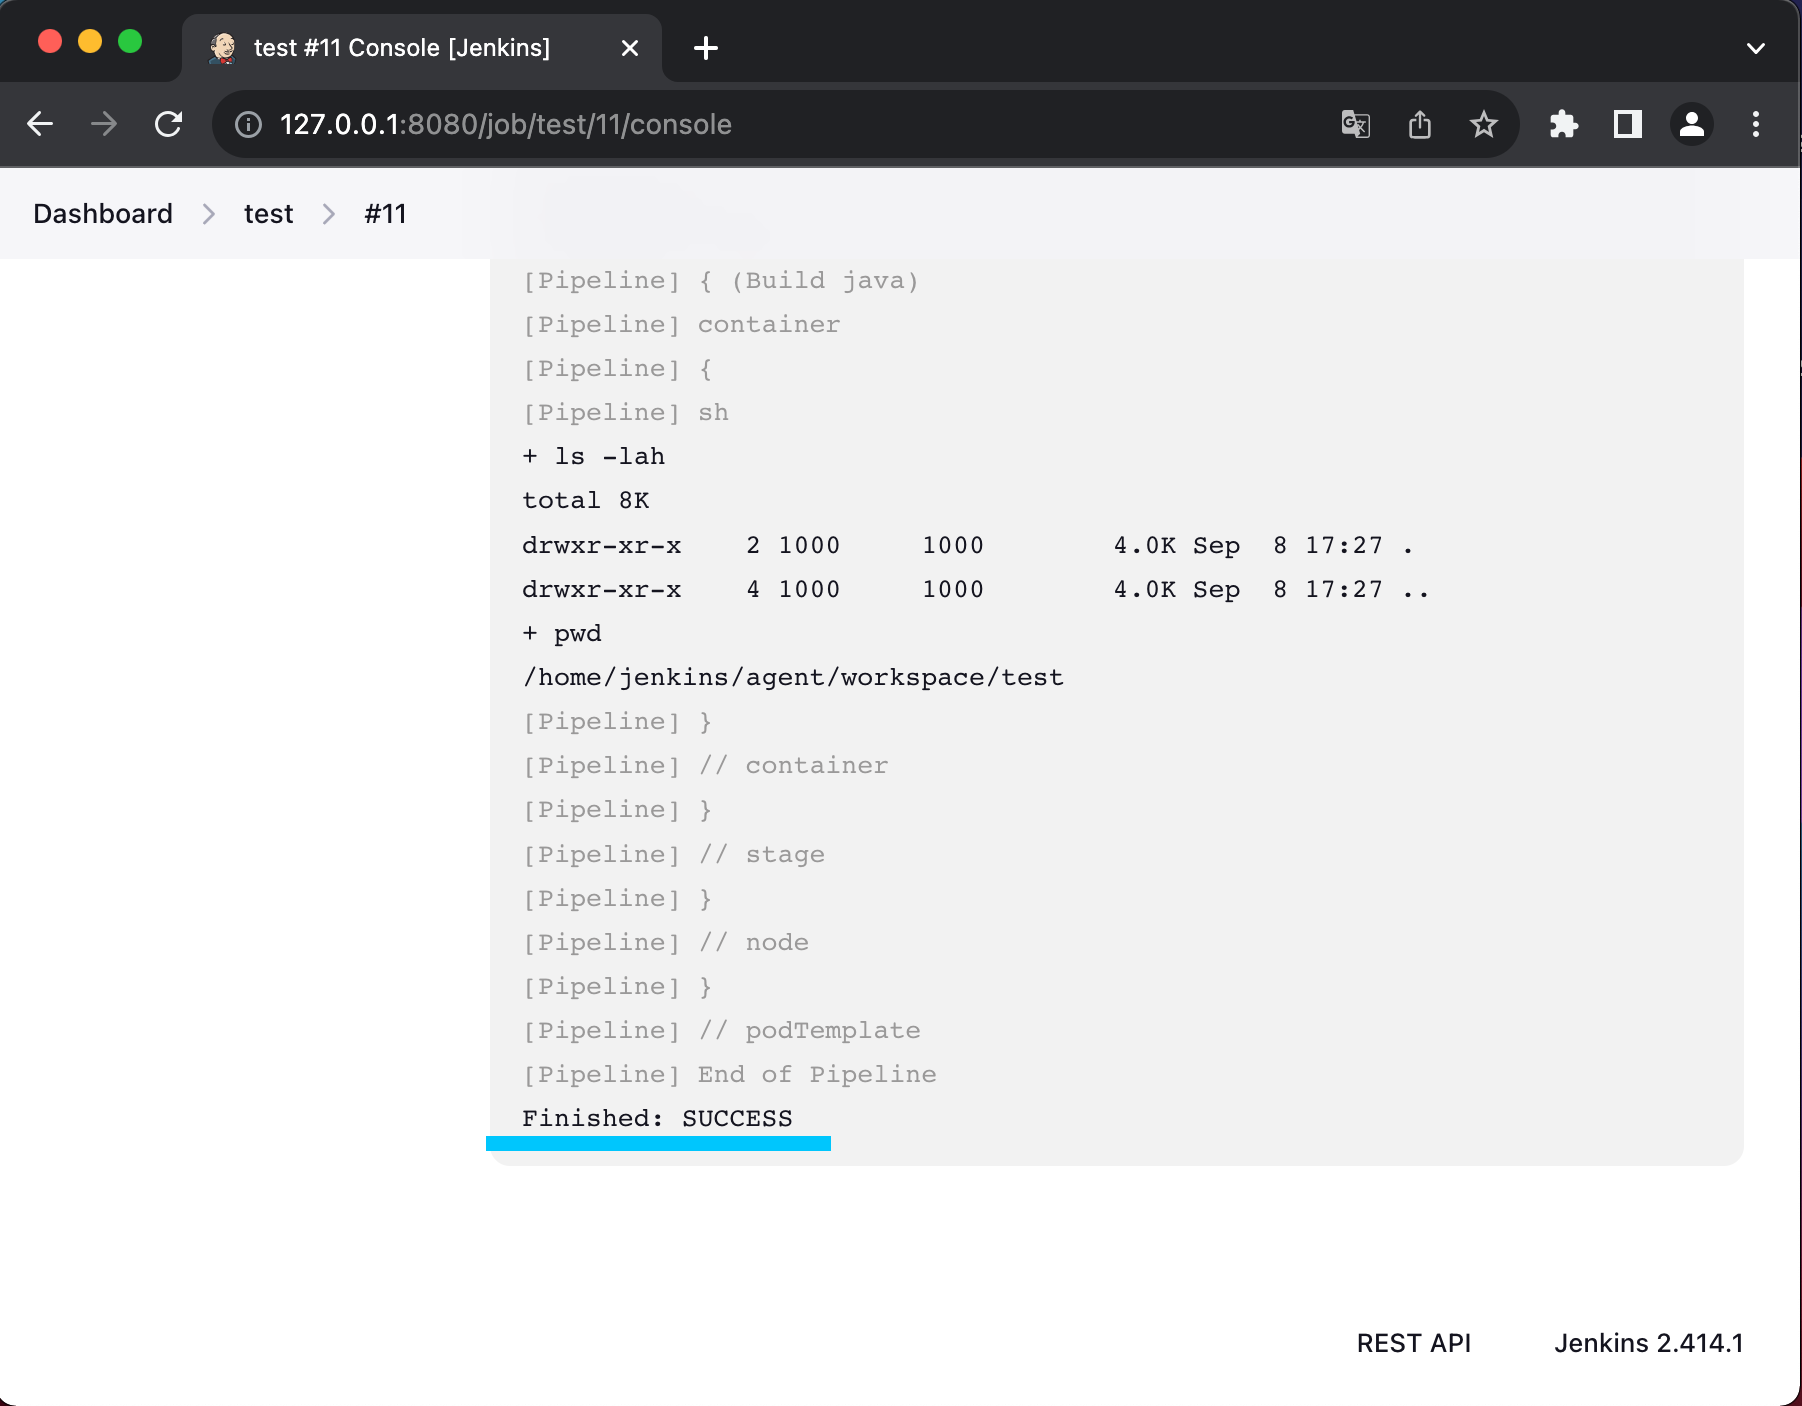Viewport: 1802px width, 1406px height.
Task: Click the browser back arrow
Action: pos(40,124)
